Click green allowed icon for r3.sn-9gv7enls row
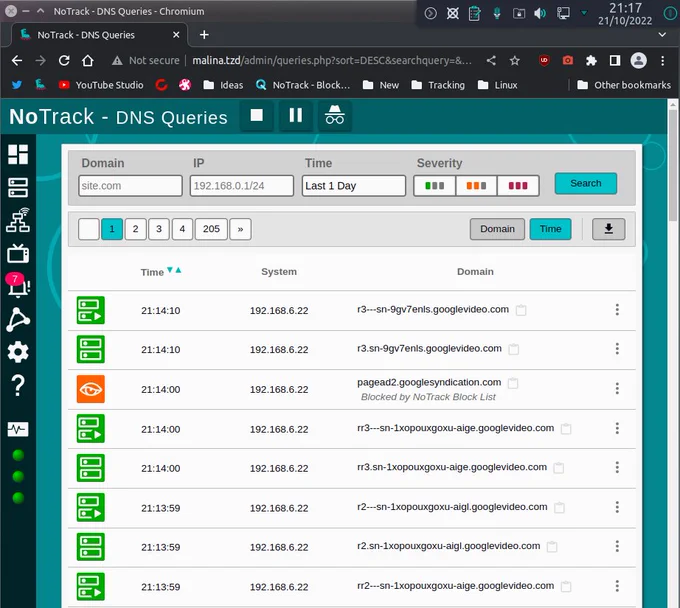The width and height of the screenshot is (680, 608). pos(91,349)
